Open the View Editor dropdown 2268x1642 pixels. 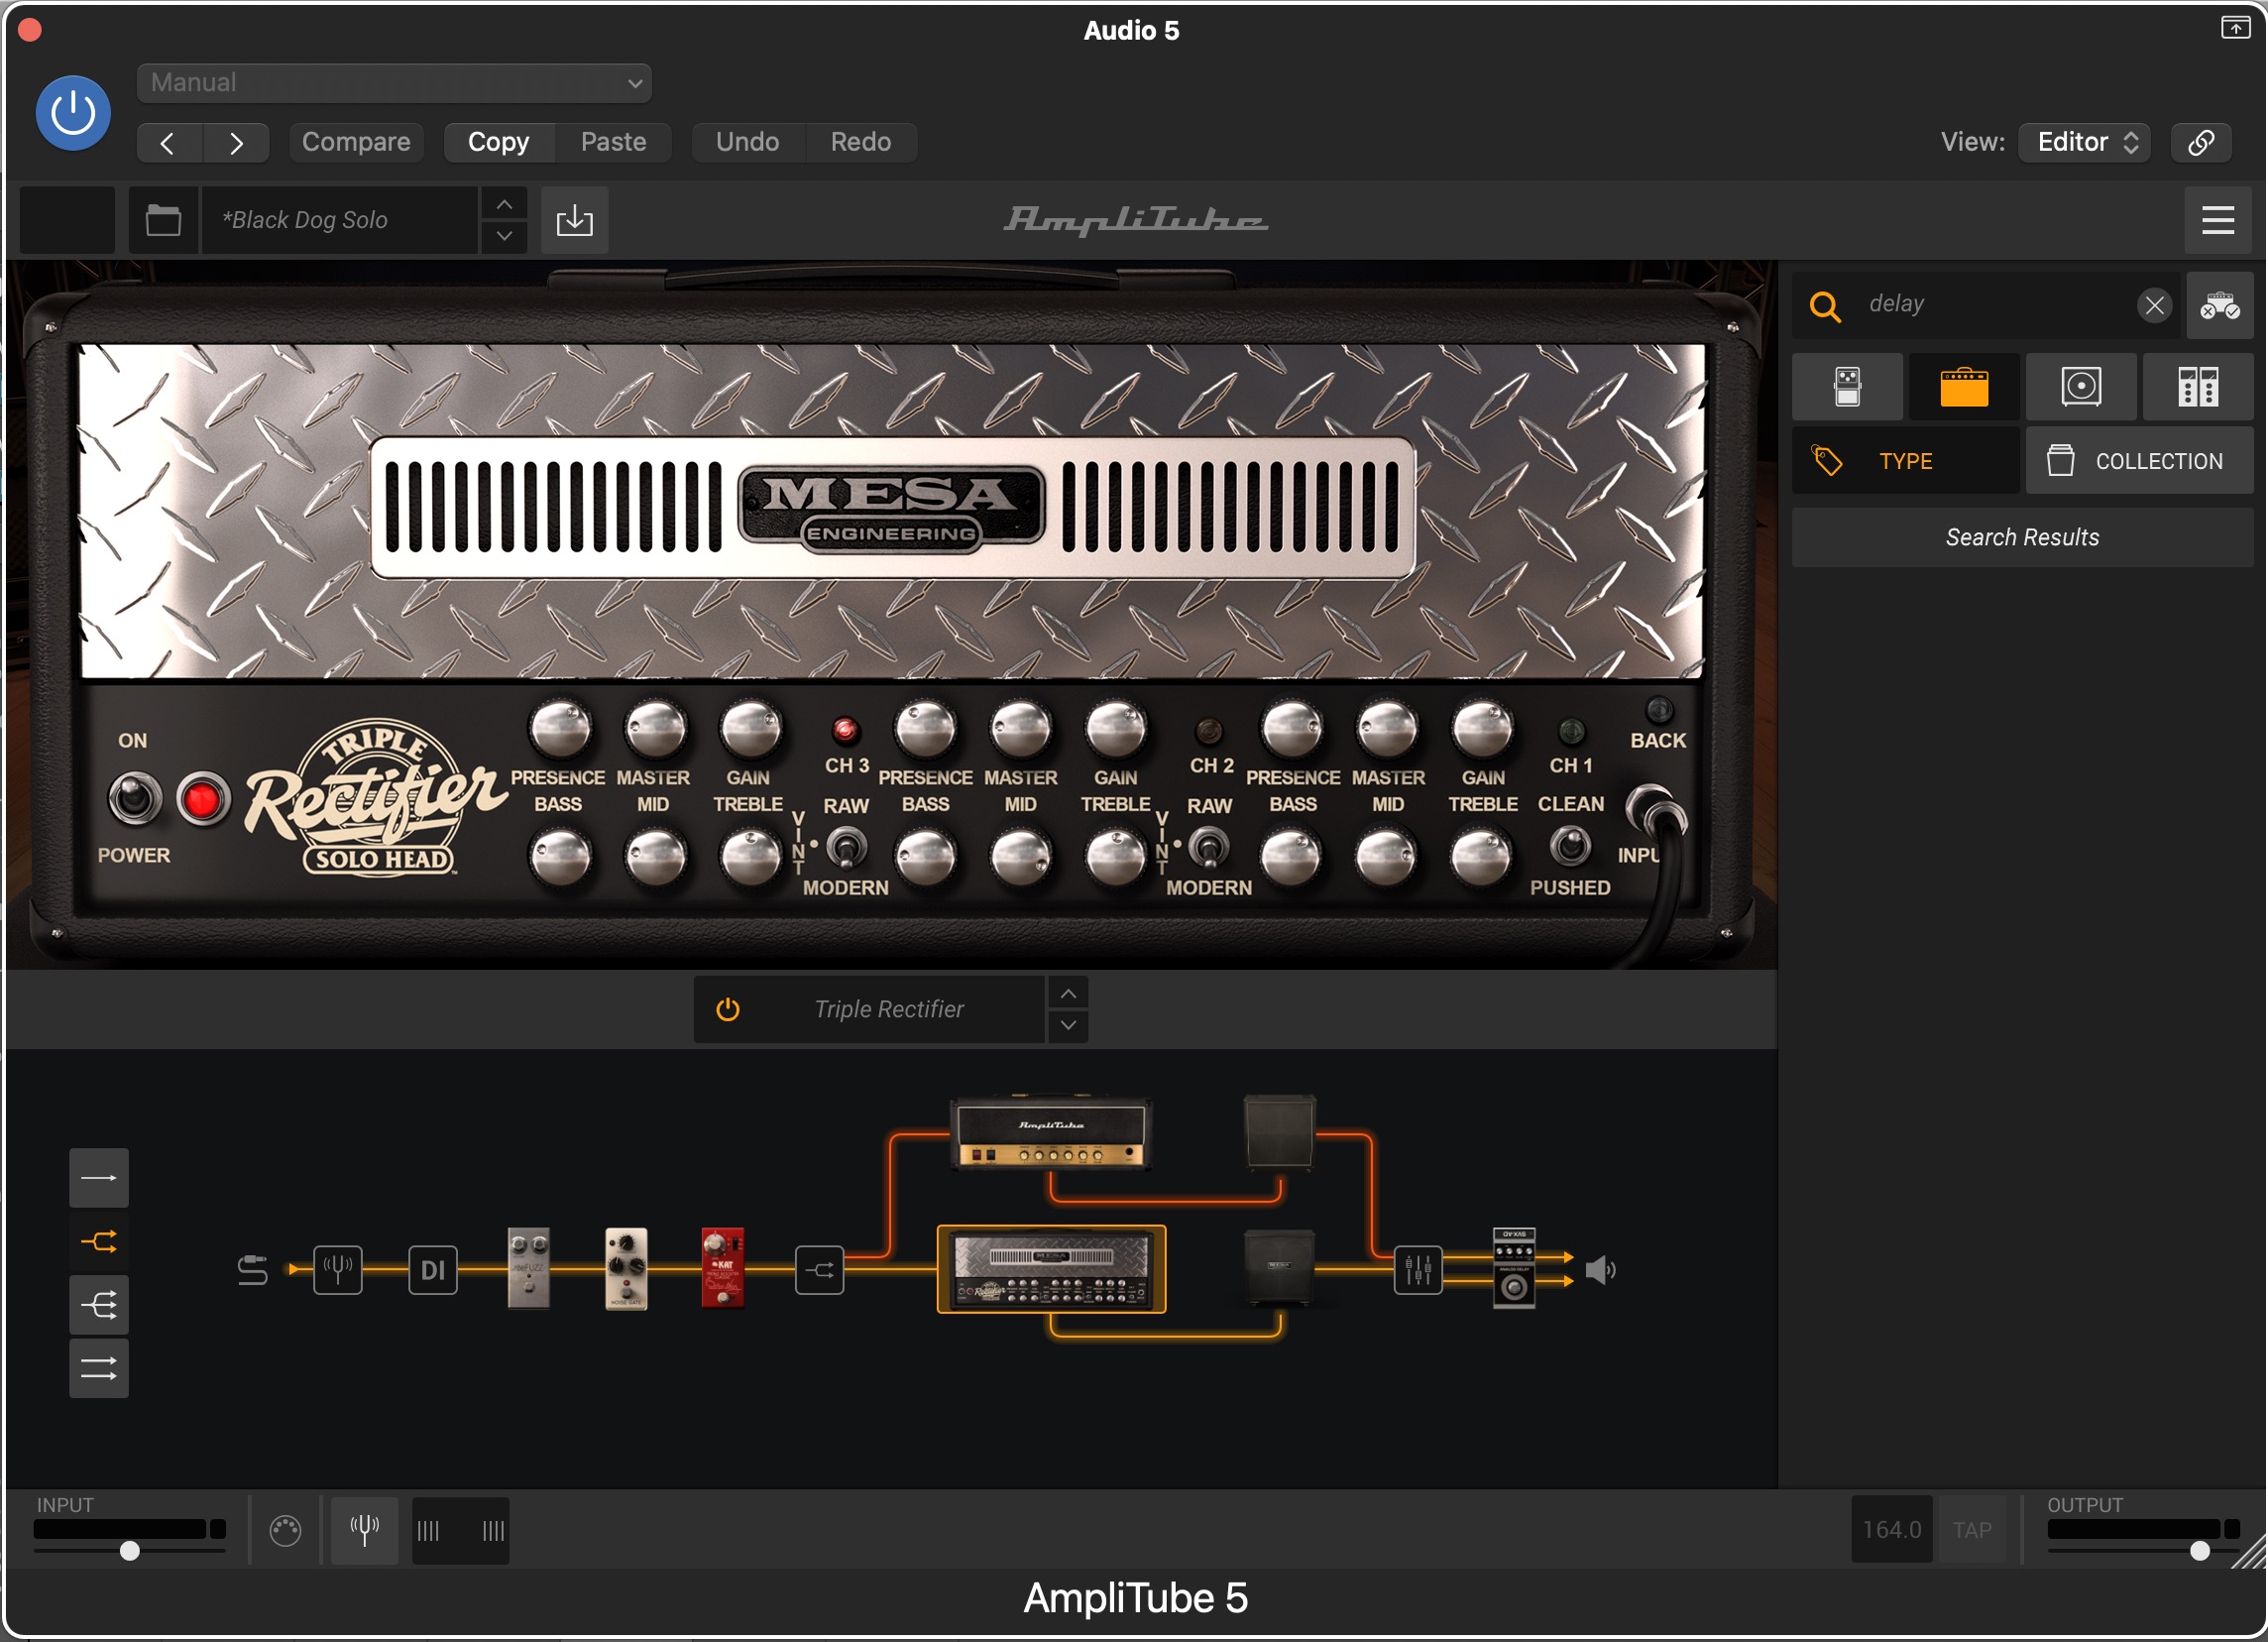pyautogui.click(x=2085, y=142)
